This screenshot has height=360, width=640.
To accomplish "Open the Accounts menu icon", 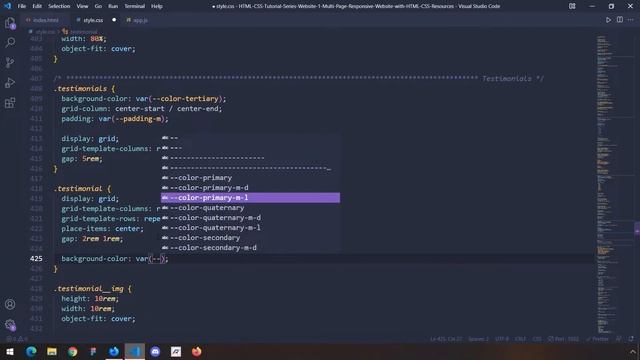I will point(10,304).
